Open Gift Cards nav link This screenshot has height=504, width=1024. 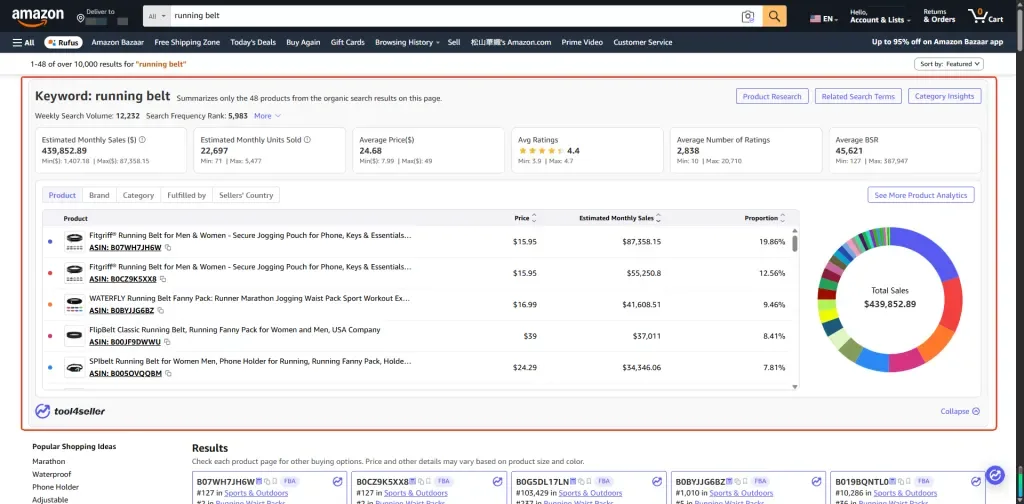click(347, 42)
